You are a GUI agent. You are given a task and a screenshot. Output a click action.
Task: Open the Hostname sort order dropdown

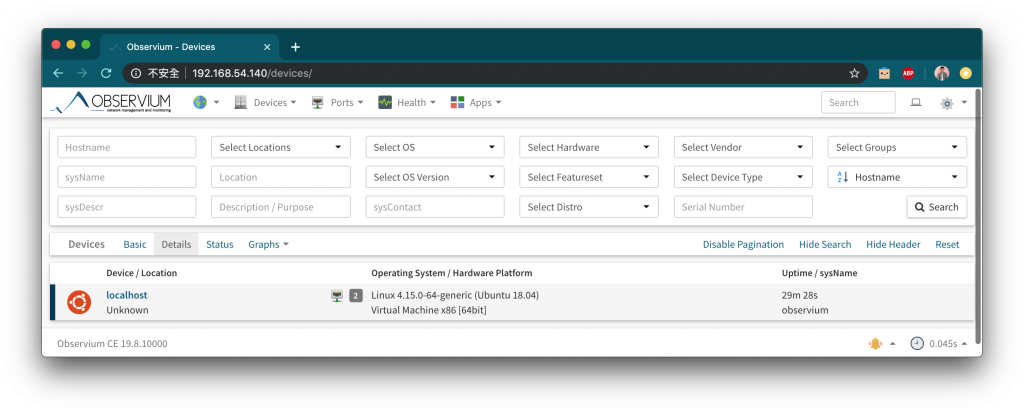897,177
